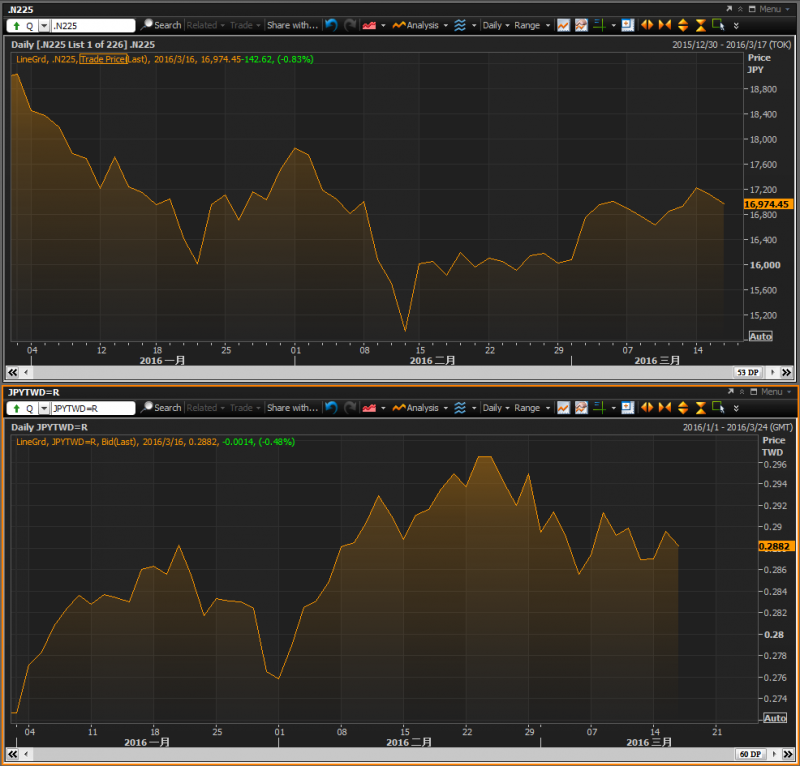Click the inward-pointing orange arrows in the JPYTWD=R toolbar
The height and width of the screenshot is (766, 800).
(664, 408)
